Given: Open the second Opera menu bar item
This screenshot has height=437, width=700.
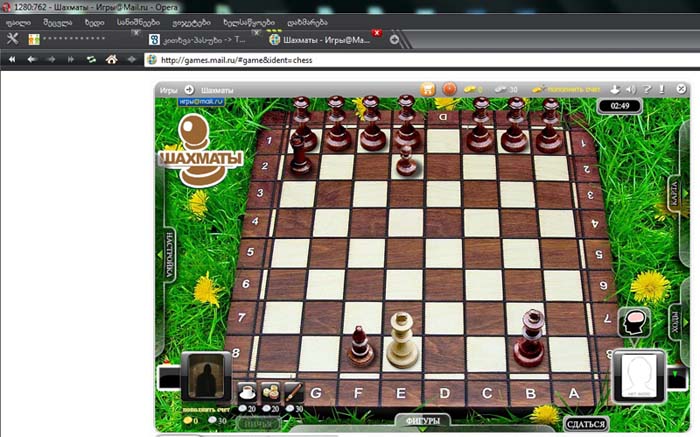Looking at the screenshot, I should point(58,22).
